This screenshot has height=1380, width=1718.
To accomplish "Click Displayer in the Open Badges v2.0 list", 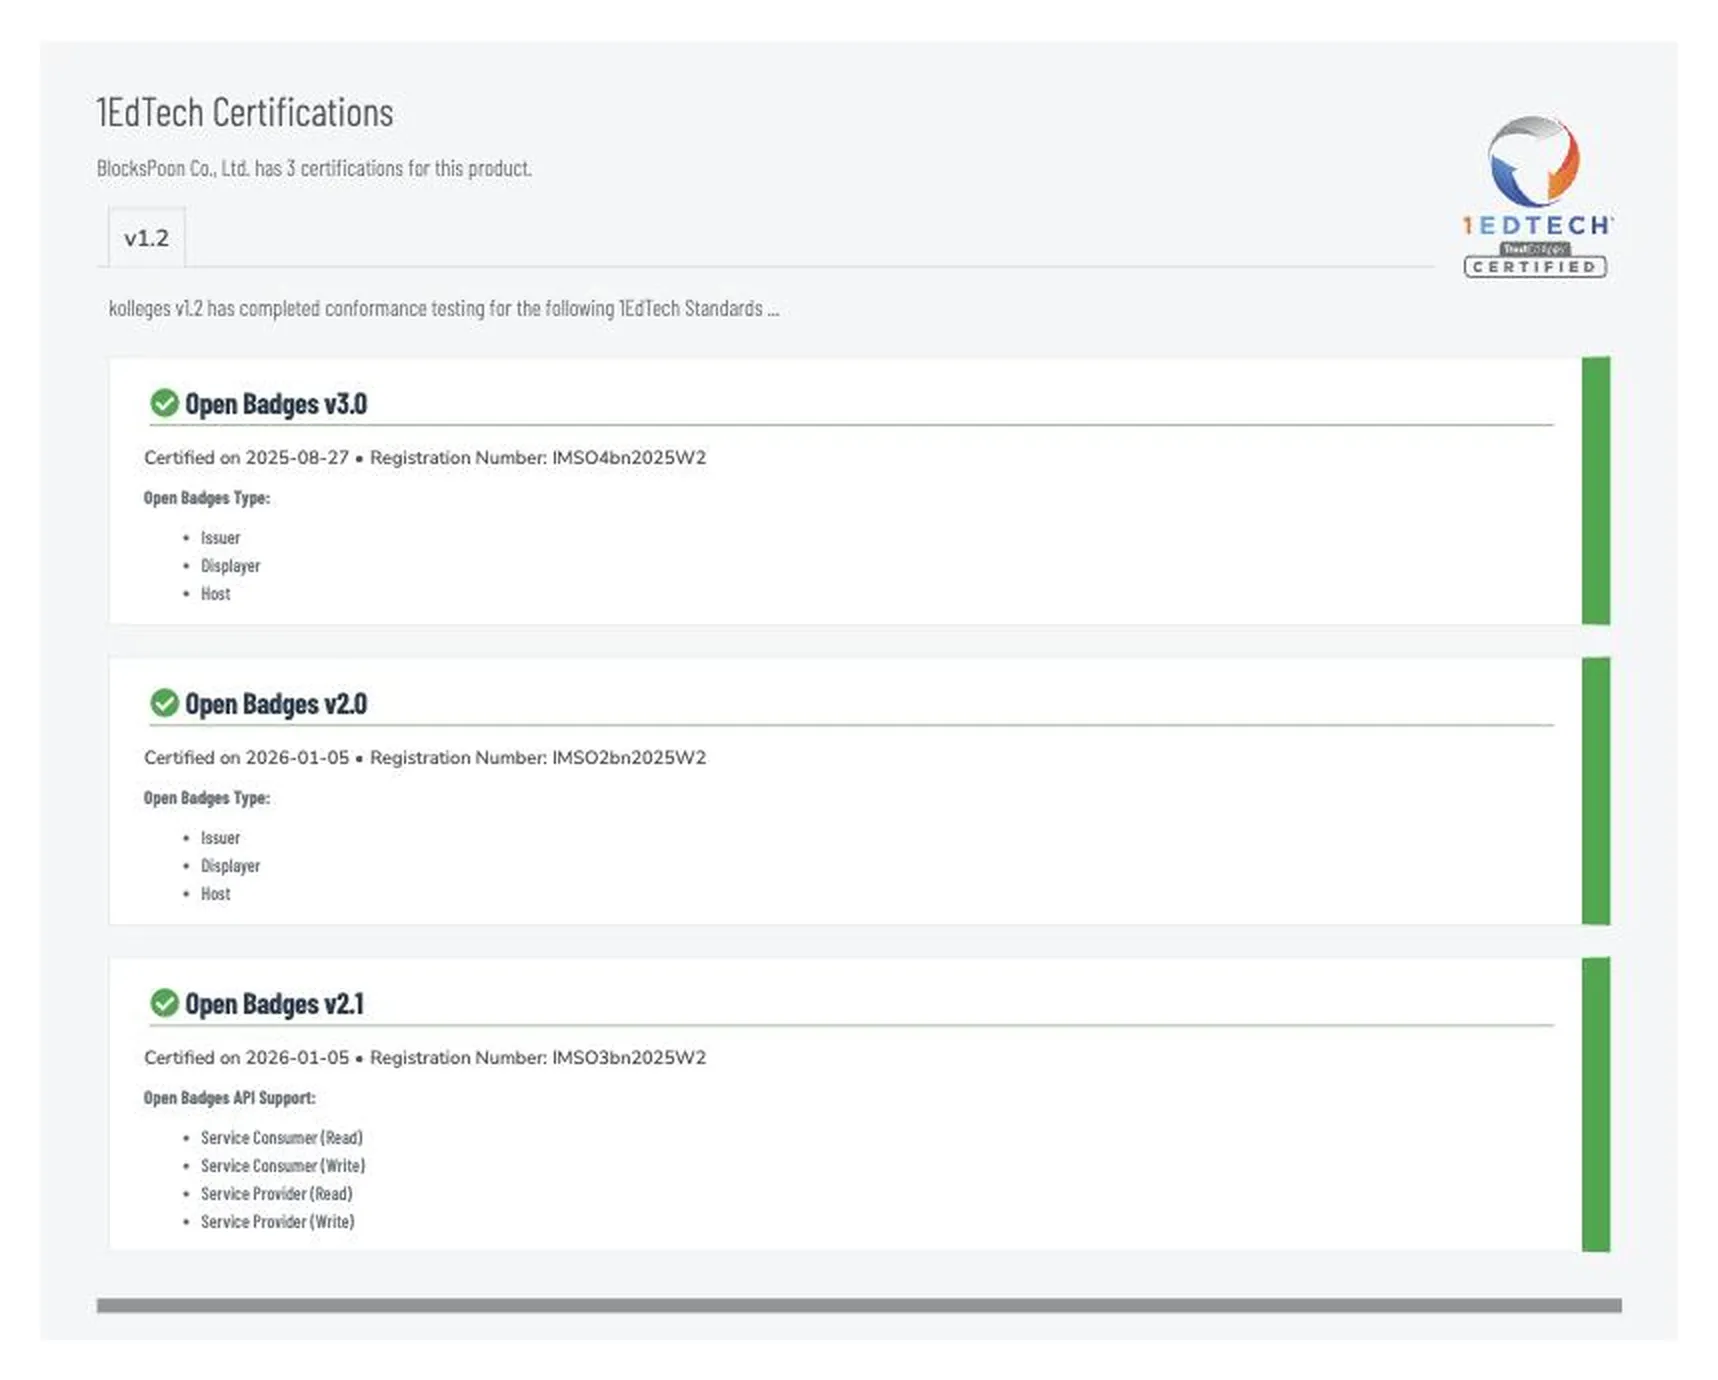I will coord(230,866).
